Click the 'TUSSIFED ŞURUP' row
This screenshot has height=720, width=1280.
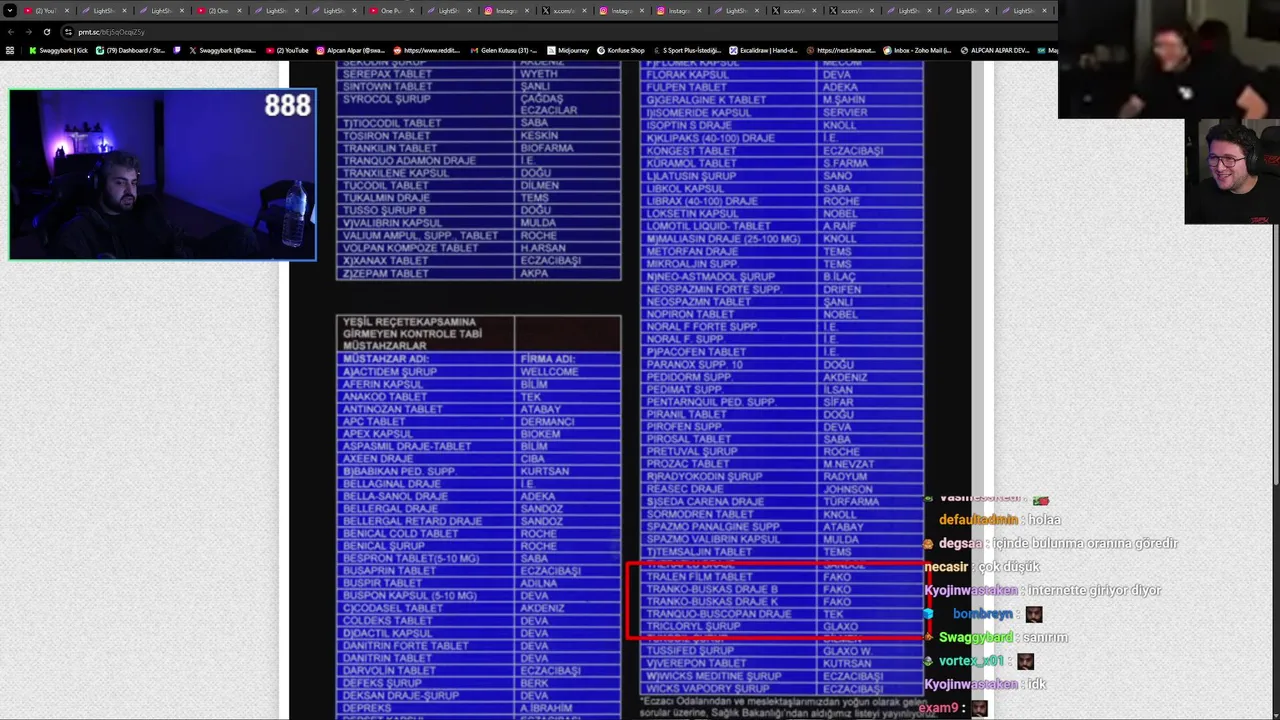[782, 650]
